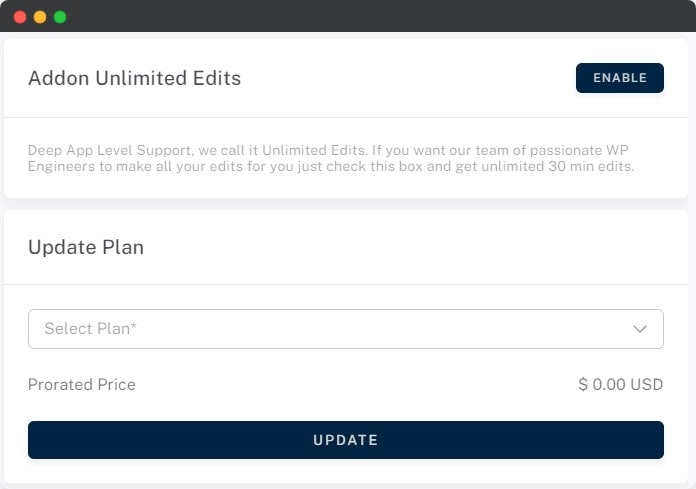This screenshot has width=696, height=489.
Task: Click the $ 0.00 USD price value
Action: (620, 385)
